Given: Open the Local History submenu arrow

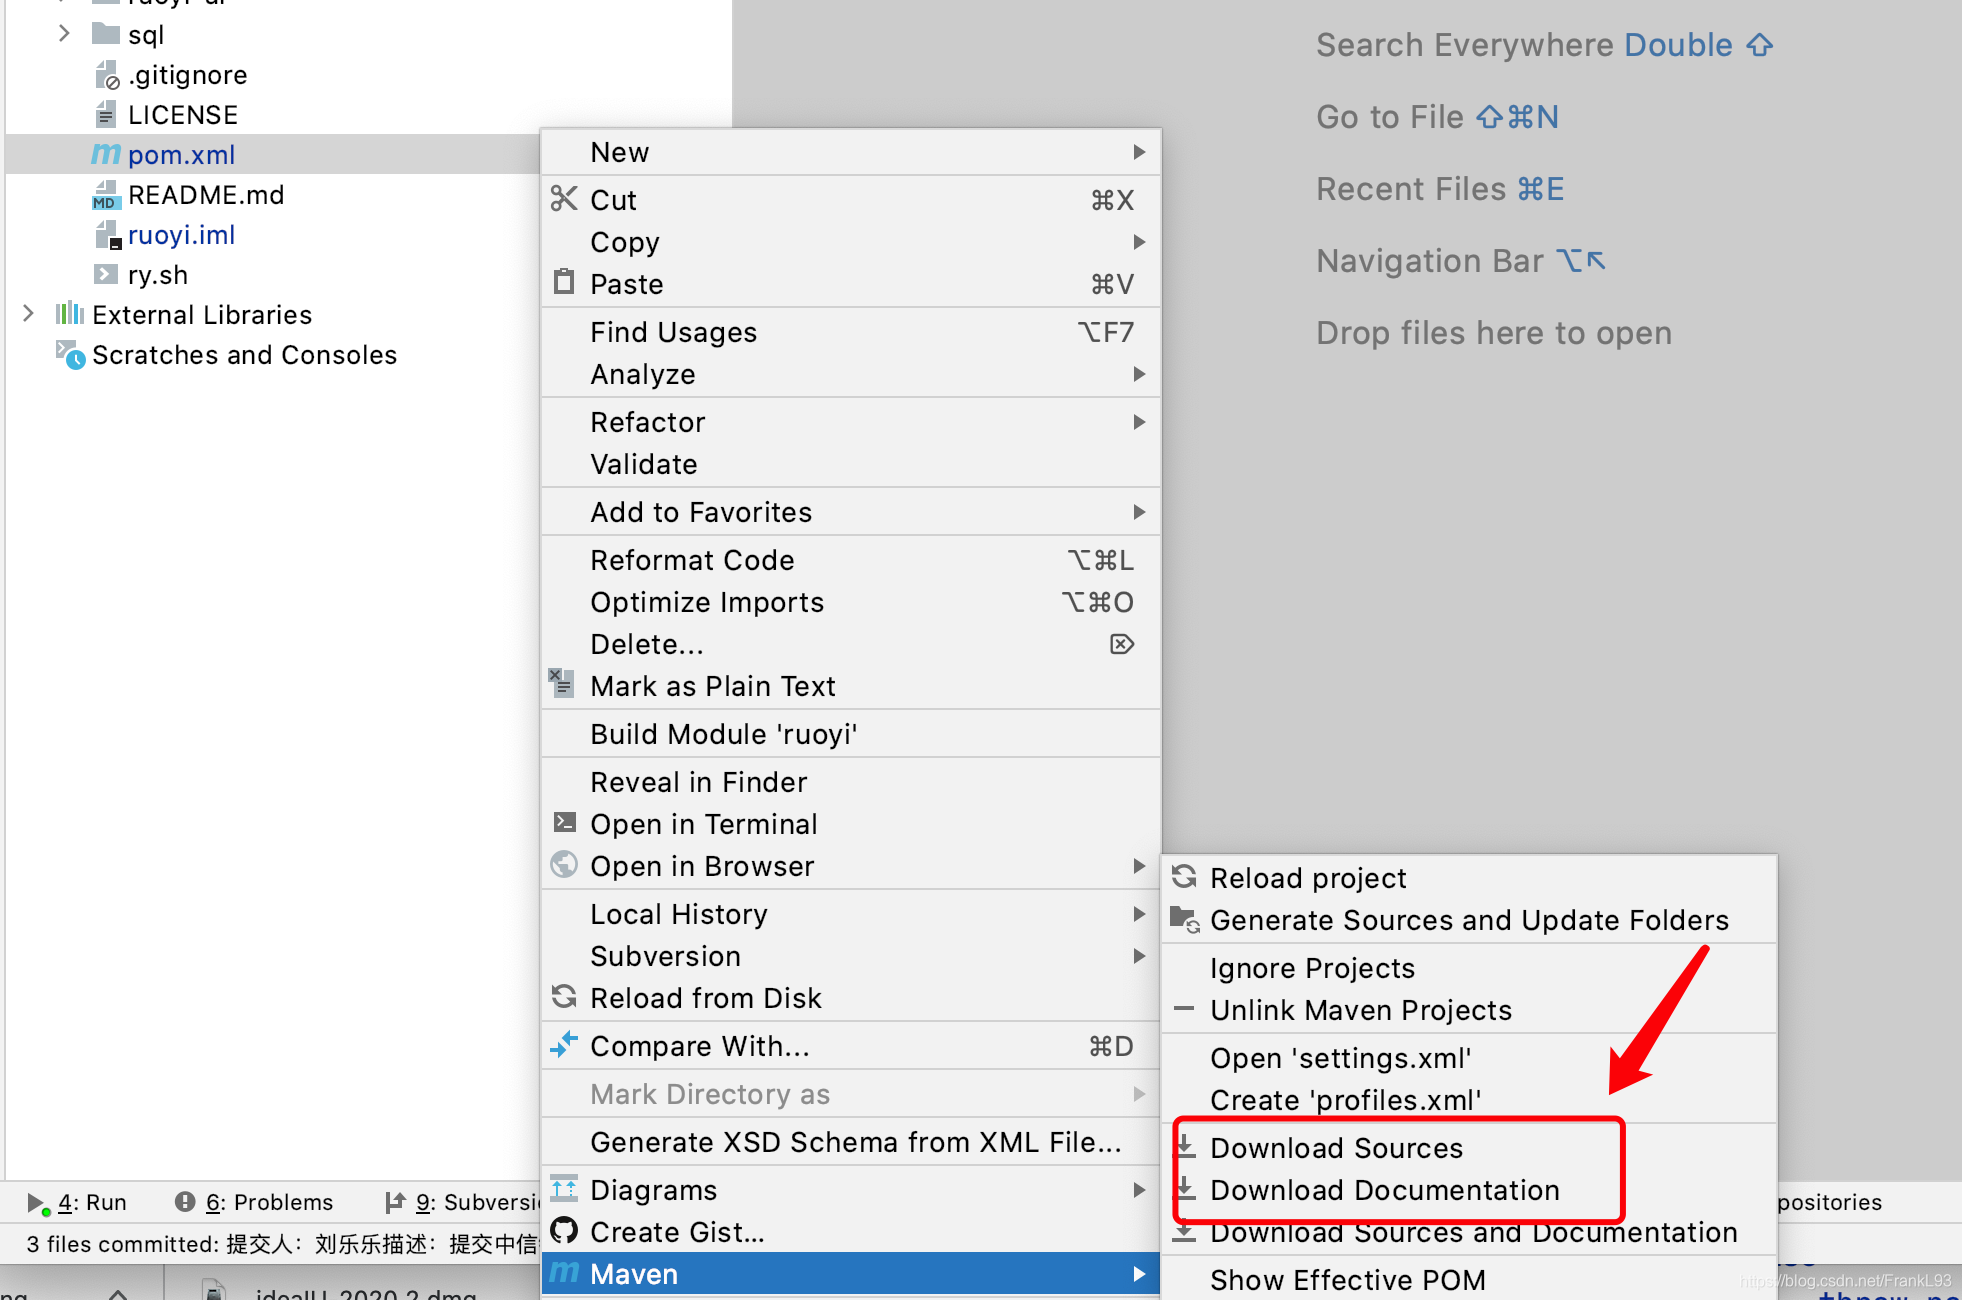Looking at the screenshot, I should pyautogui.click(x=1139, y=914).
